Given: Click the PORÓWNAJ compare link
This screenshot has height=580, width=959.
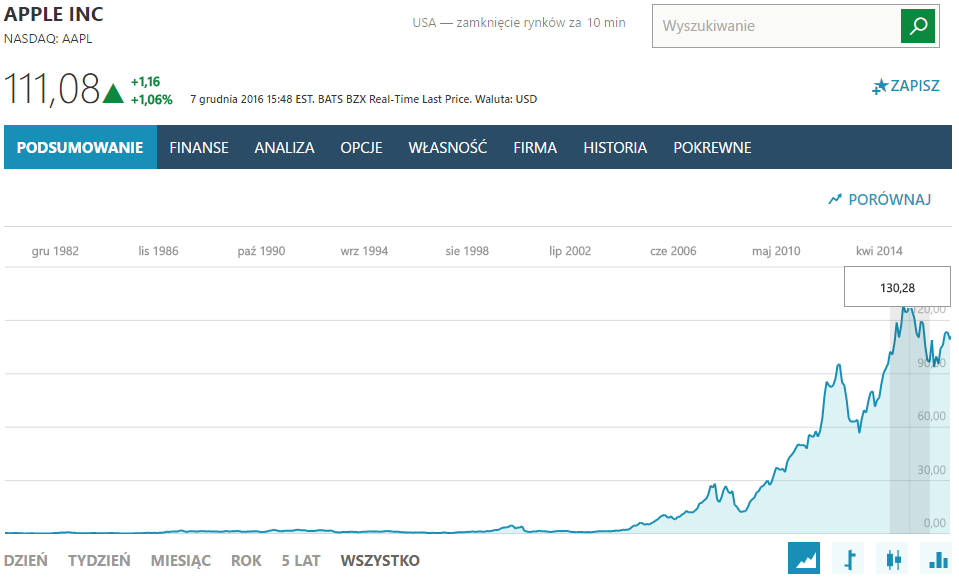Looking at the screenshot, I should coord(889,199).
